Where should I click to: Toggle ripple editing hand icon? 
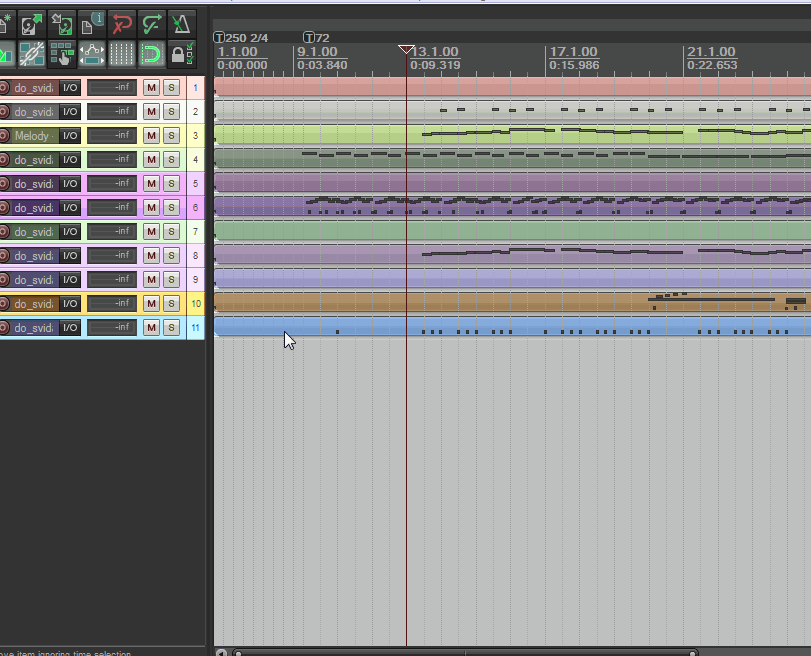(62, 54)
